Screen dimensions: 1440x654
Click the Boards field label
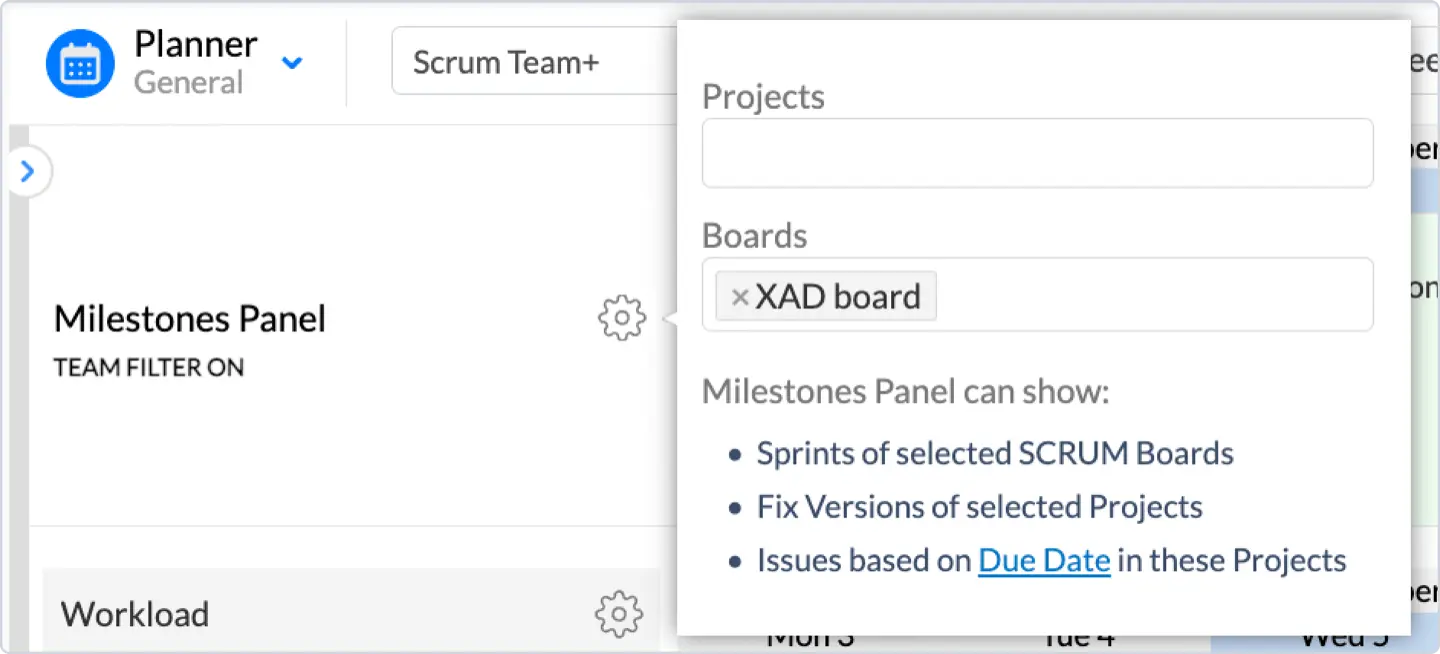click(754, 236)
